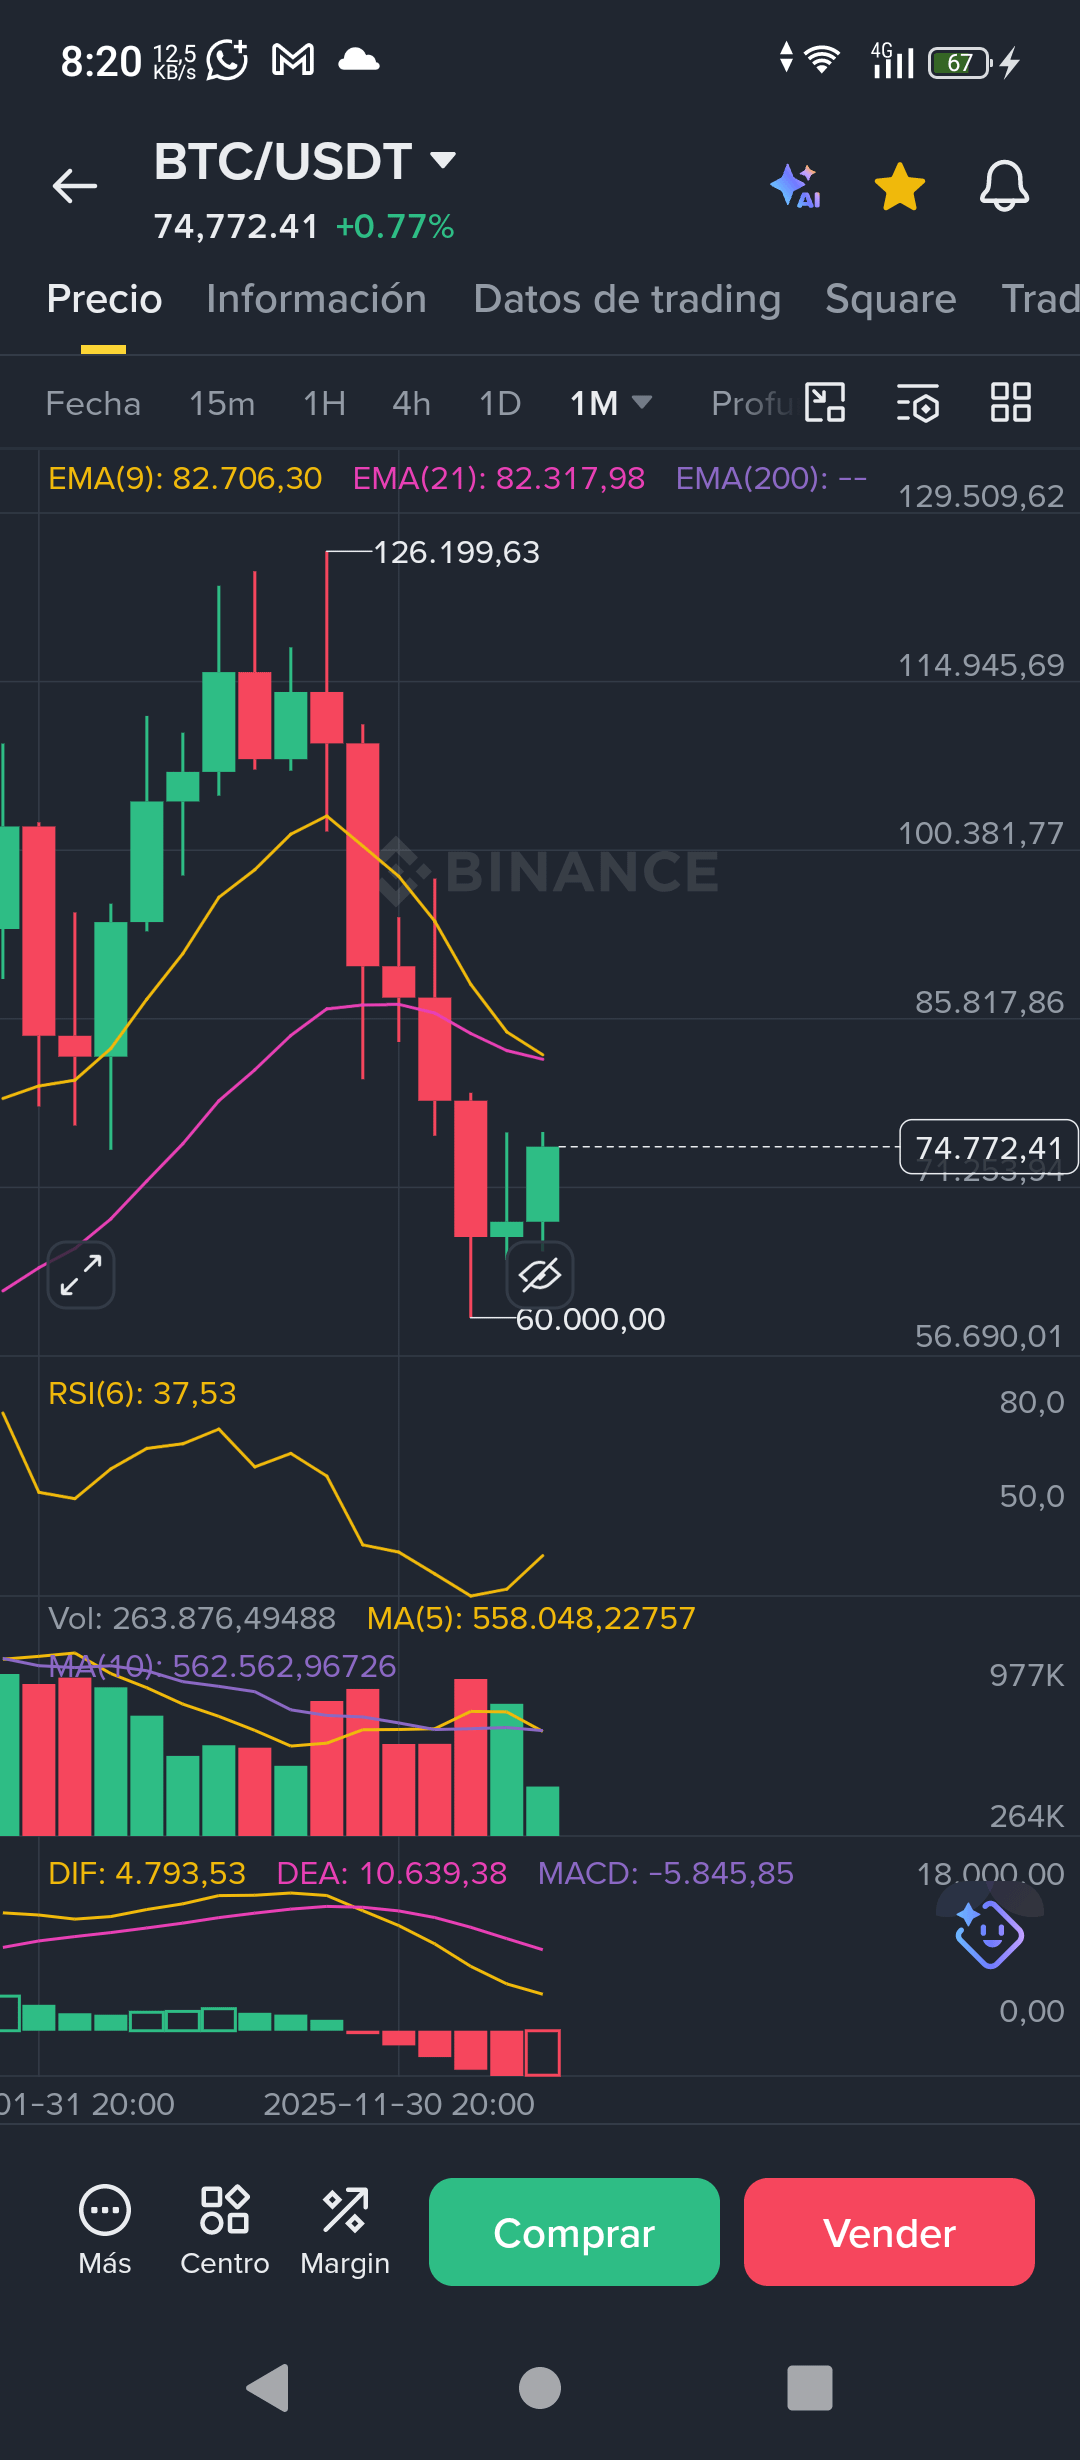
Task: Switch to the Información tab
Action: pyautogui.click(x=316, y=299)
